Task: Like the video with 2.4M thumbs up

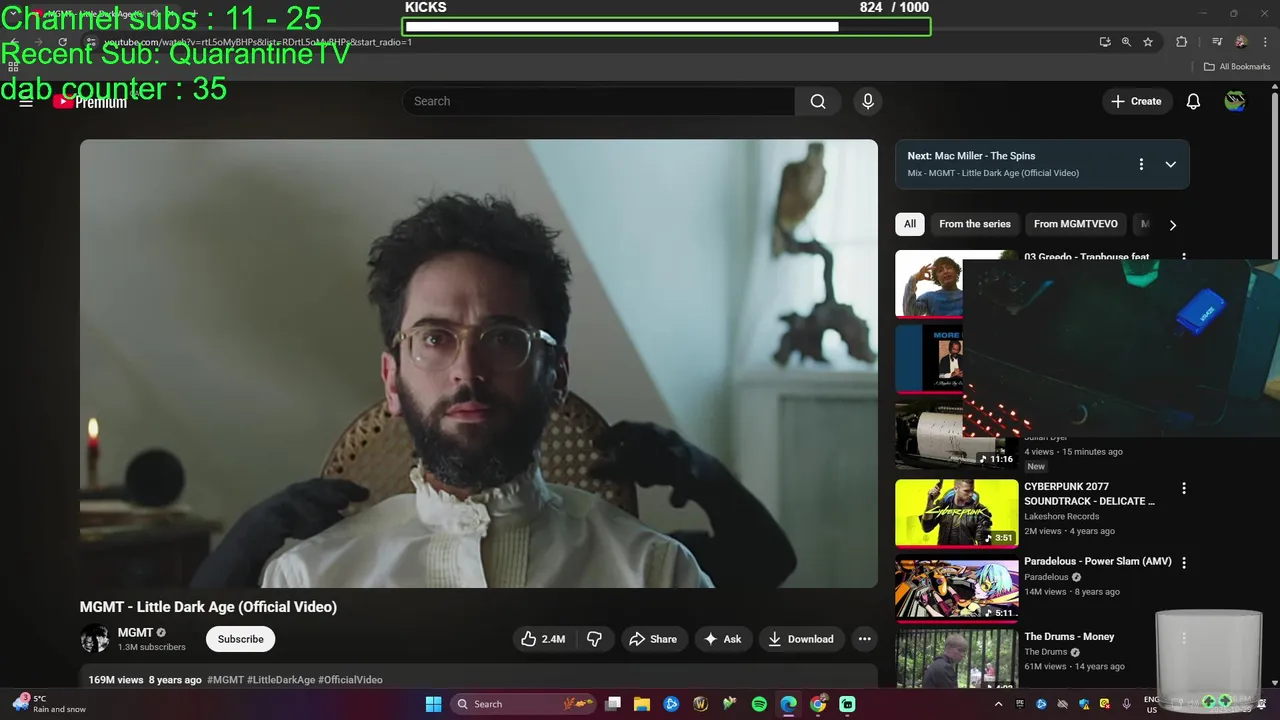Action: (x=543, y=639)
